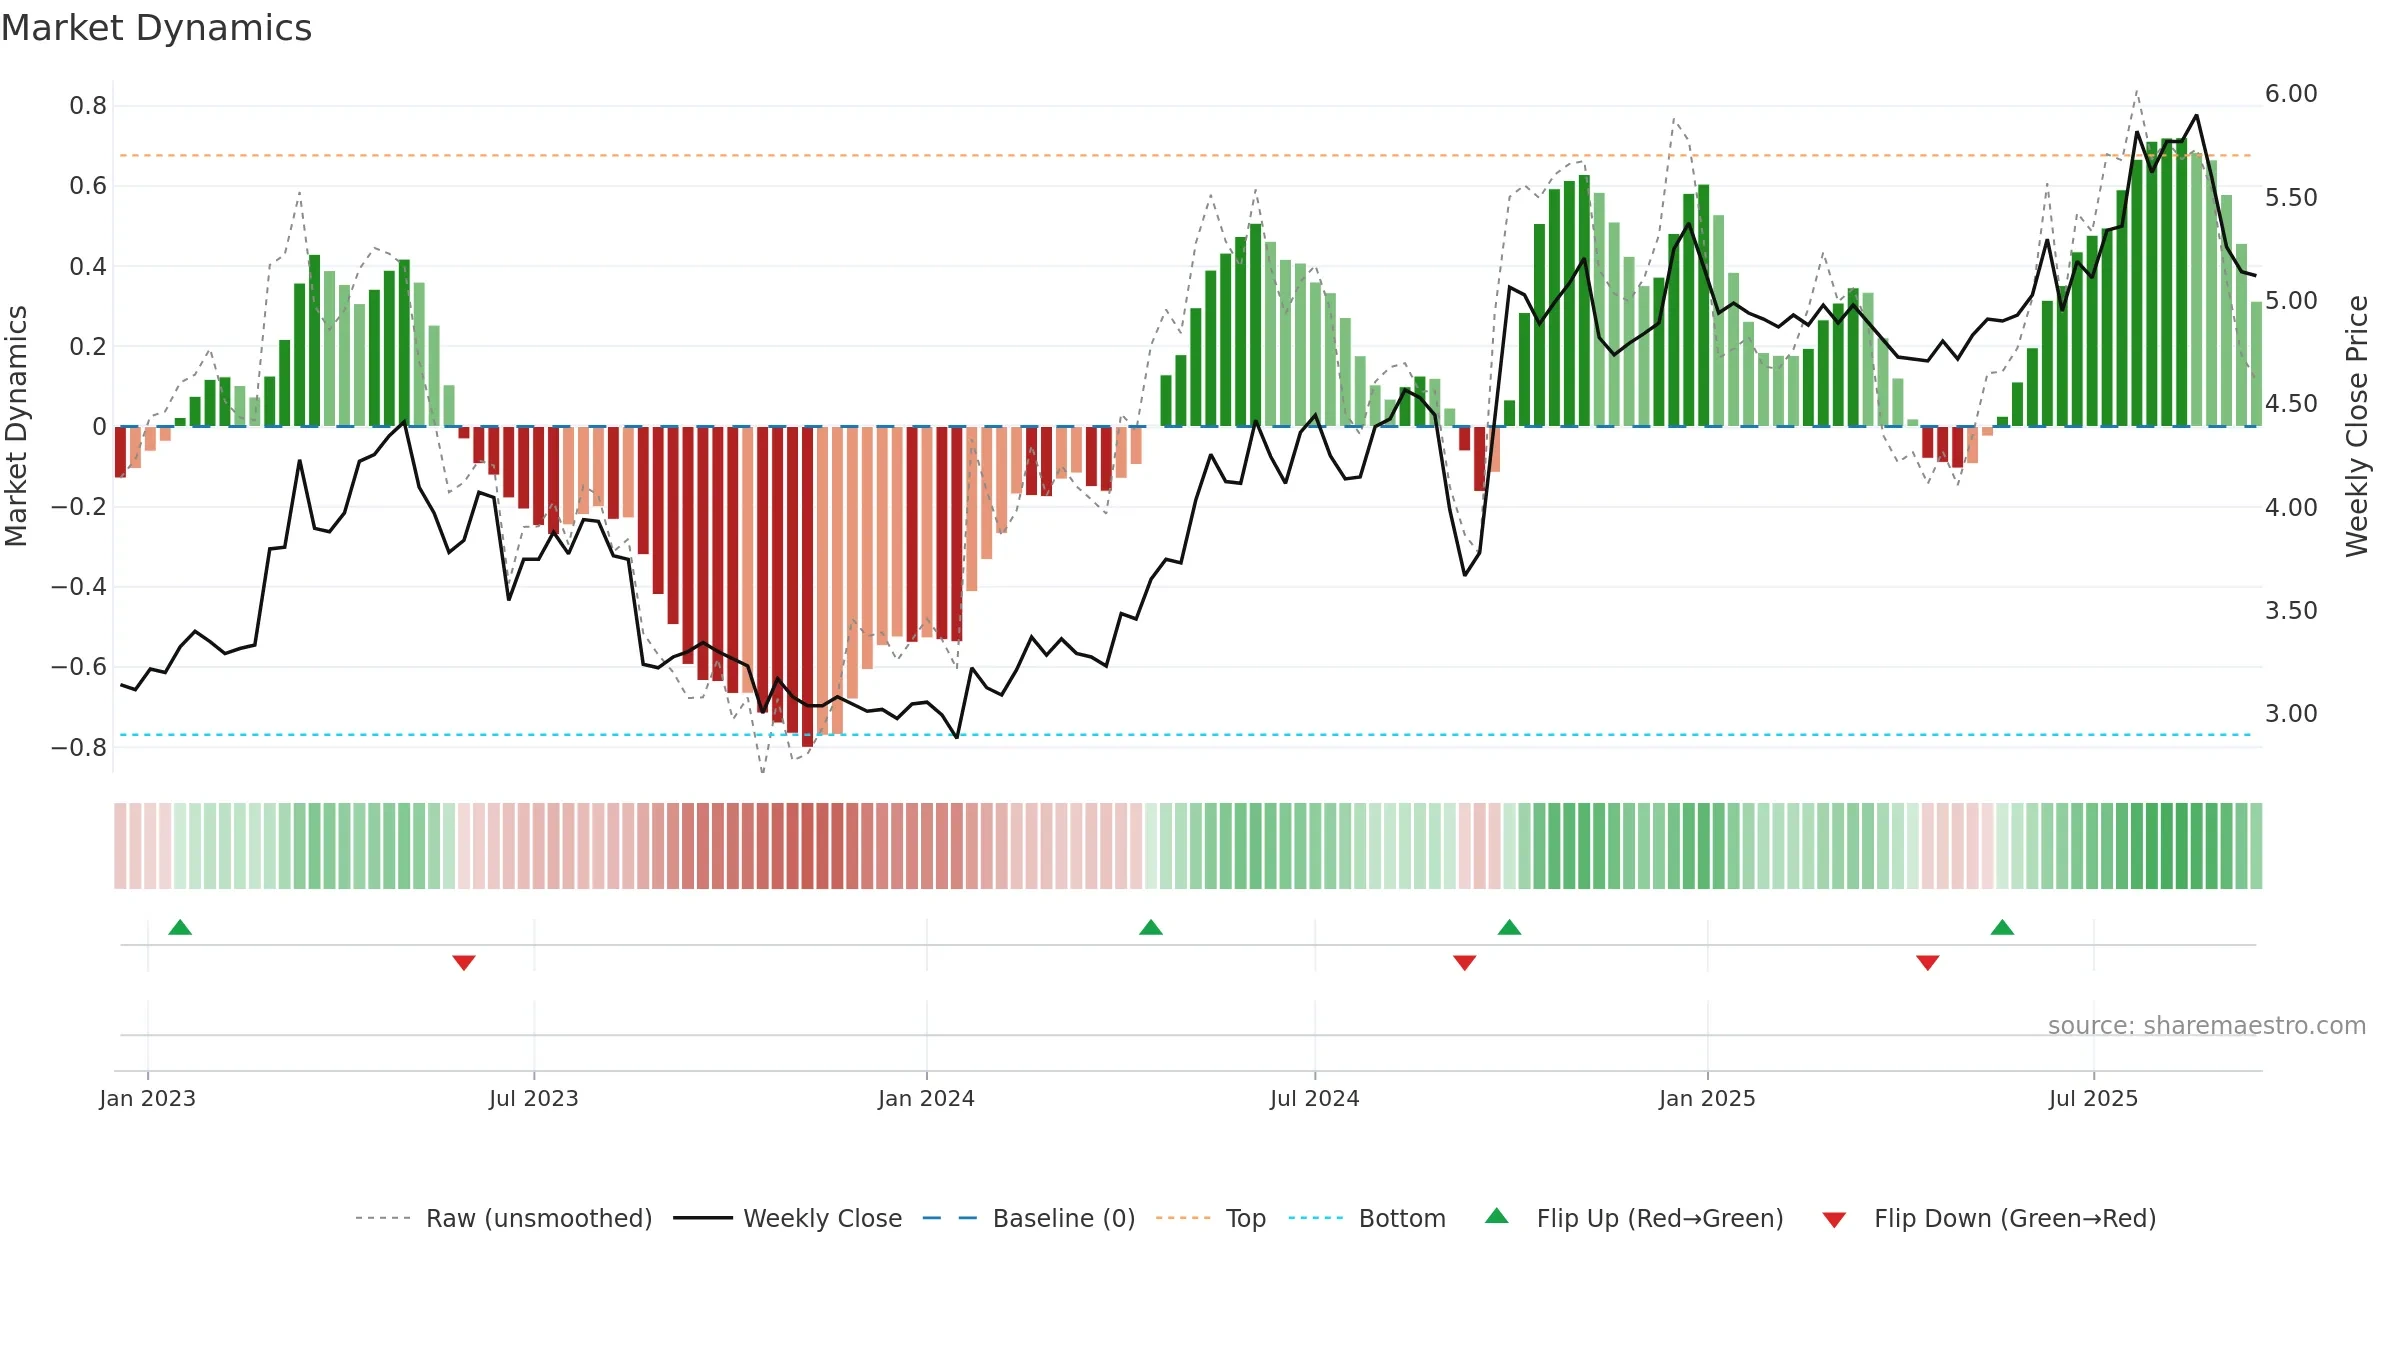Viewport: 2400px width, 1350px height.
Task: Click the Flip Down marker before Jul 2023
Action: pyautogui.click(x=464, y=962)
